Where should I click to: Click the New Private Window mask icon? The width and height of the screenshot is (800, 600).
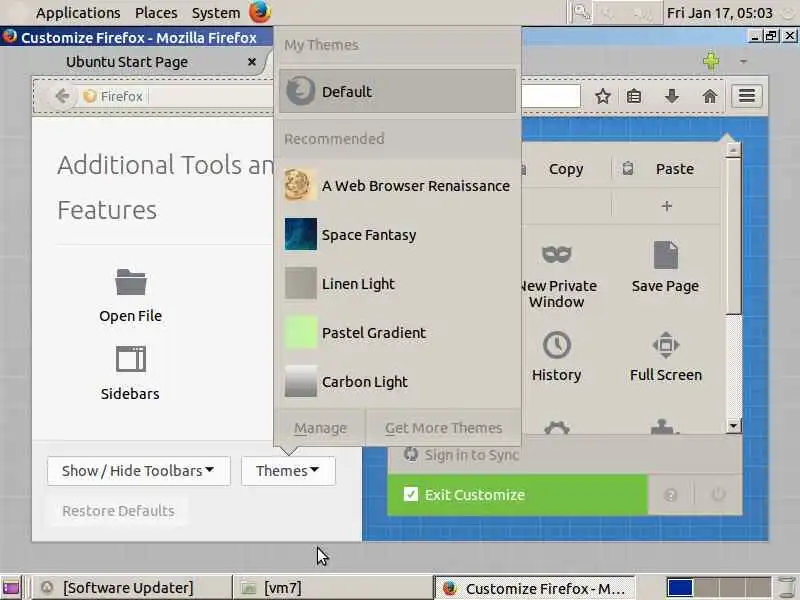click(x=557, y=254)
